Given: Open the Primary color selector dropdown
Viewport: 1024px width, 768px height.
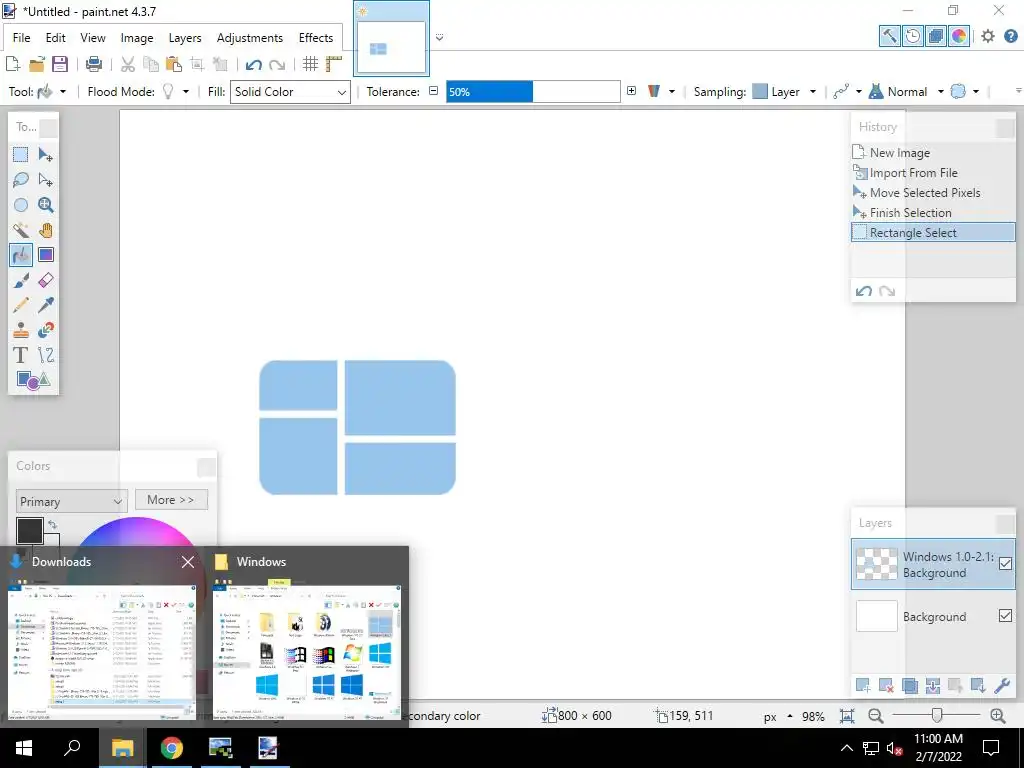Looking at the screenshot, I should click(x=71, y=502).
